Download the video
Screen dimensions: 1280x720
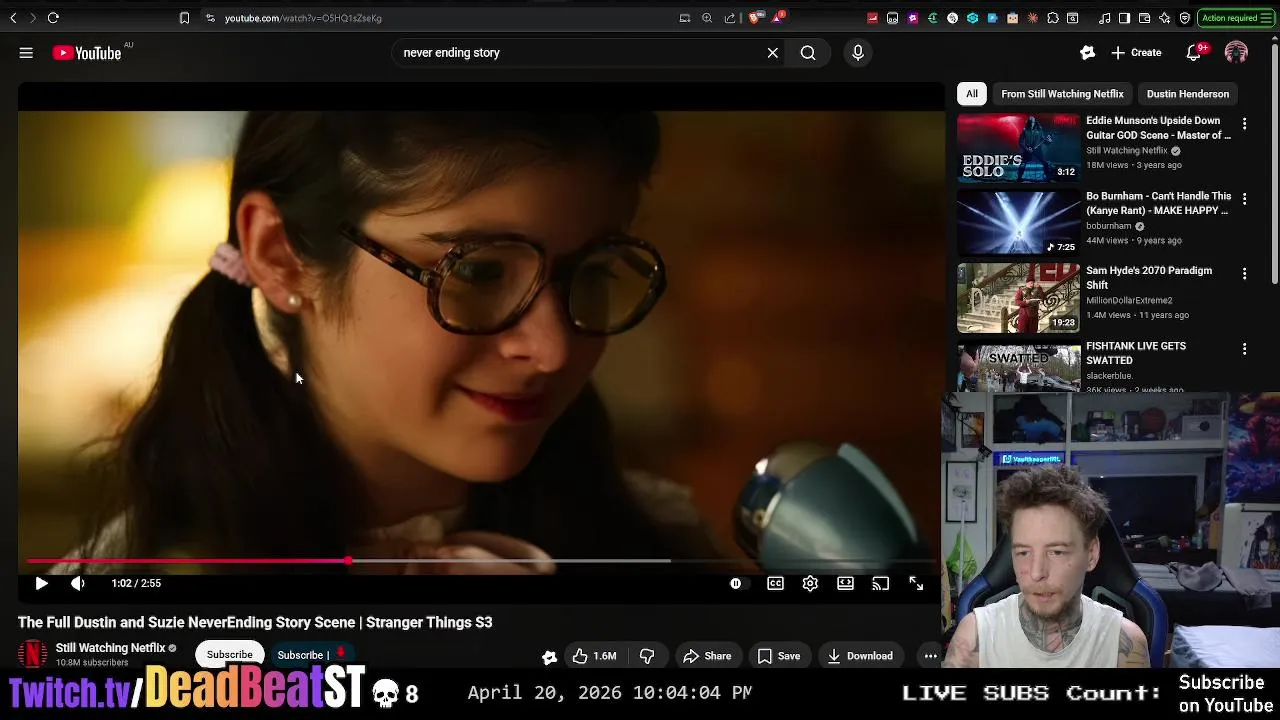(x=860, y=656)
